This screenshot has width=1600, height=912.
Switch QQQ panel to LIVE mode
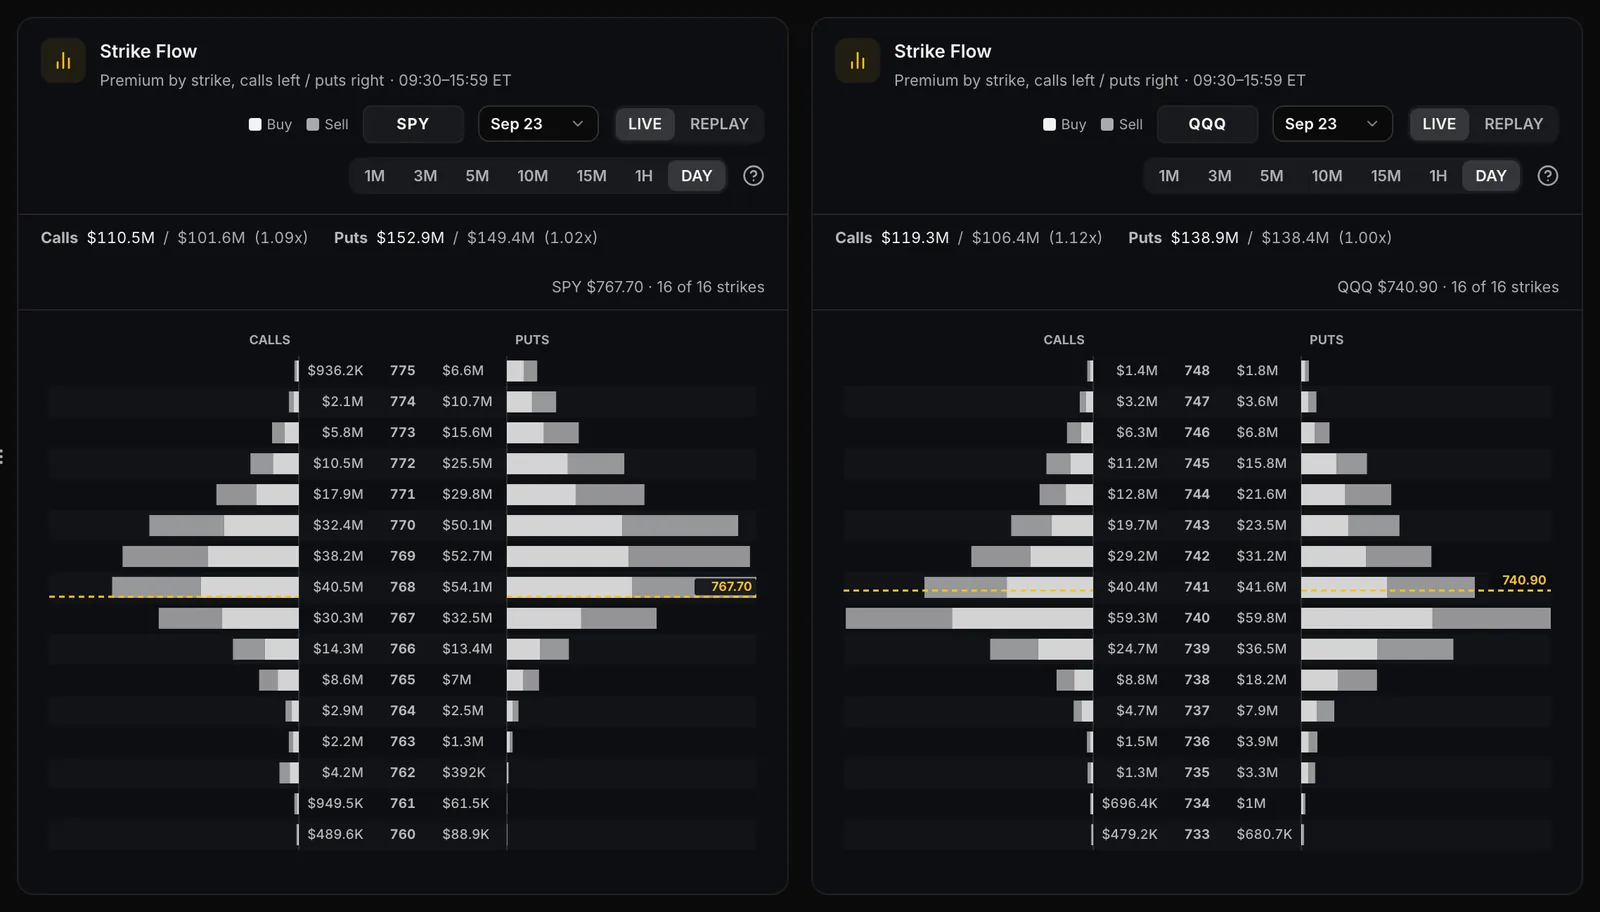coord(1439,124)
